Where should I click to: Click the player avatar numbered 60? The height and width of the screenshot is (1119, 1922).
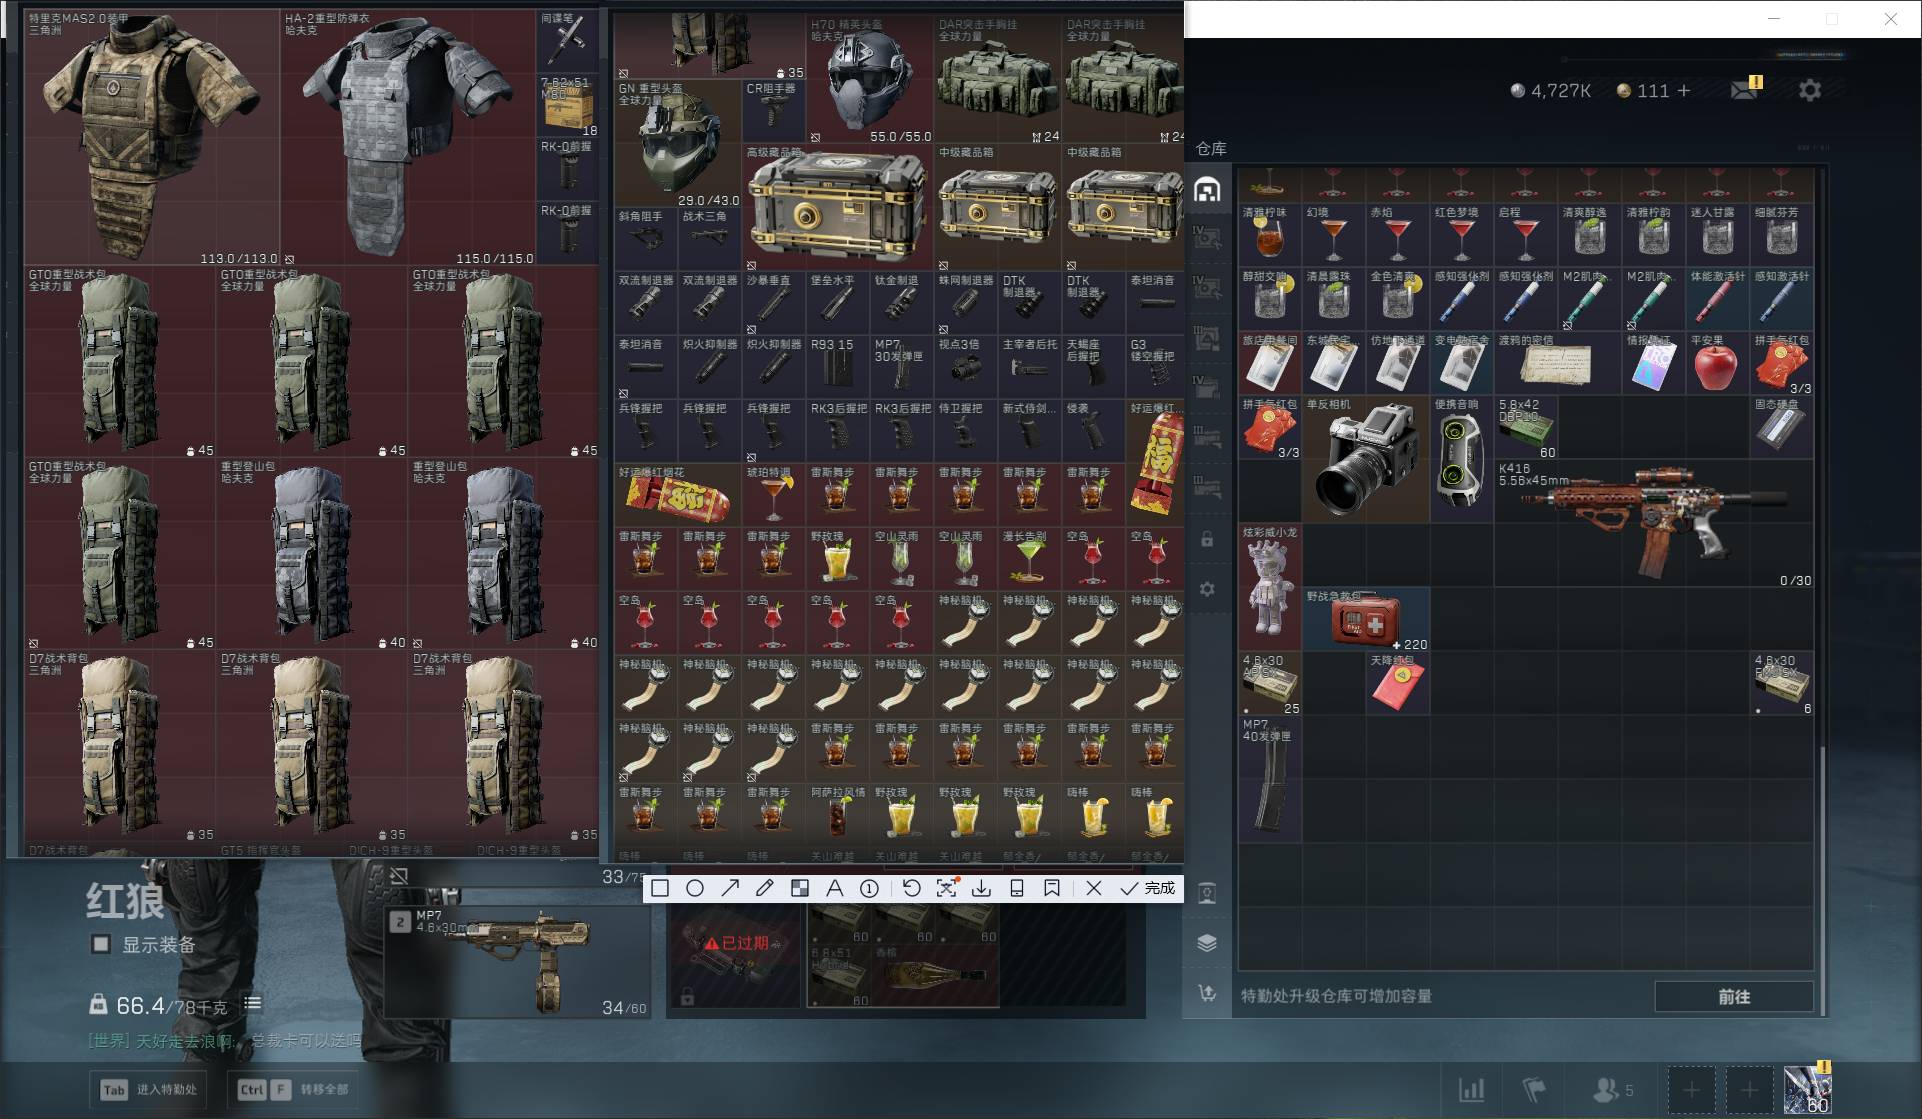(x=1808, y=1089)
